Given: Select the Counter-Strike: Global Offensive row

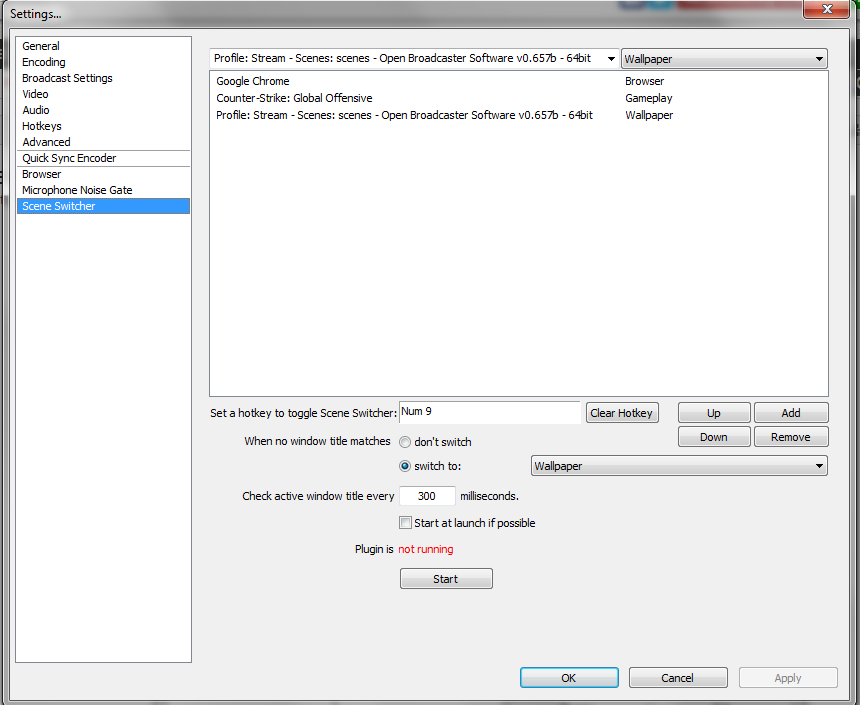Looking at the screenshot, I should pyautogui.click(x=518, y=98).
